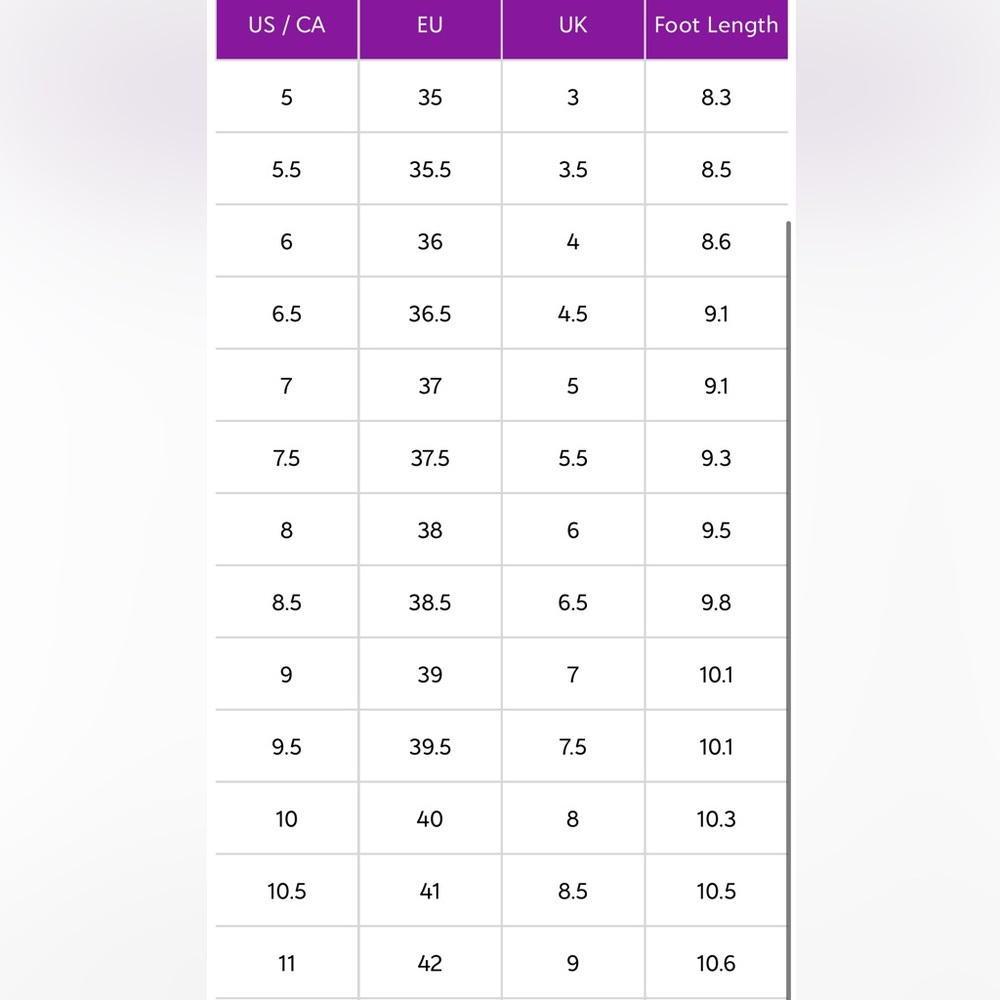This screenshot has width=1000, height=1000.
Task: Select the foot length 8.3 cell
Action: tap(716, 97)
